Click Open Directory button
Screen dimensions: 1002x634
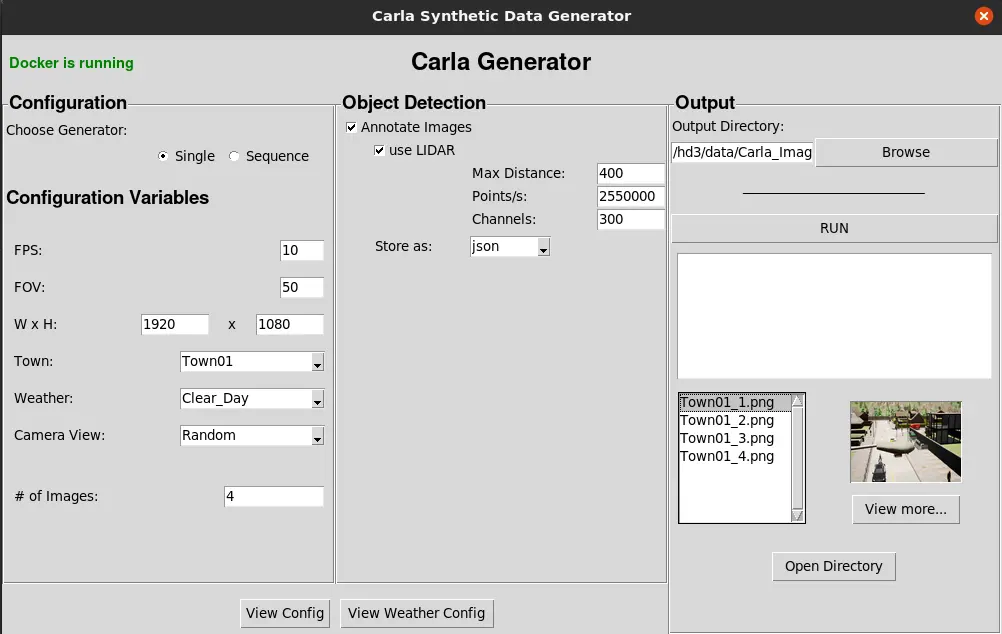pyautogui.click(x=833, y=566)
